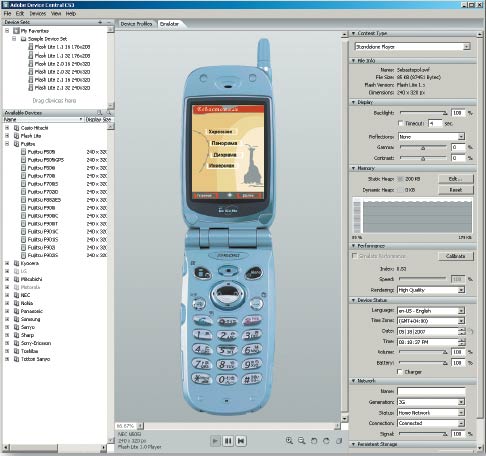Click the search icon in Available Devices header
Viewport: 486px width, 456px height.
109,113
